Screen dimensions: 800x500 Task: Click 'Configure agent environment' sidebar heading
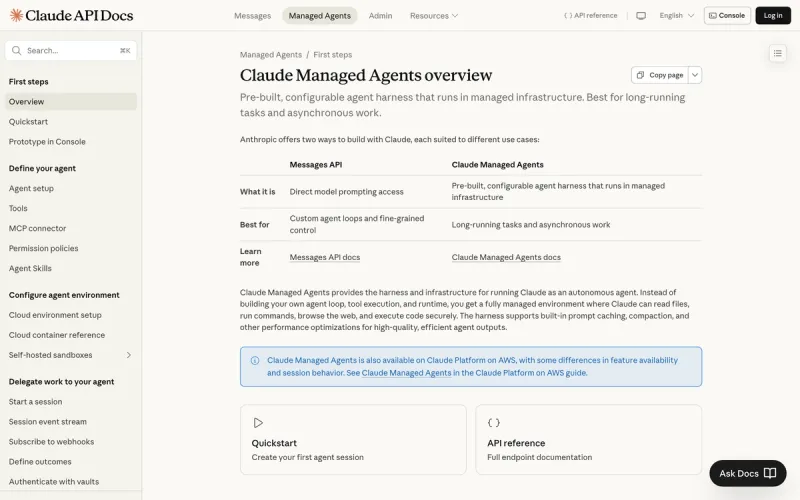coord(64,295)
